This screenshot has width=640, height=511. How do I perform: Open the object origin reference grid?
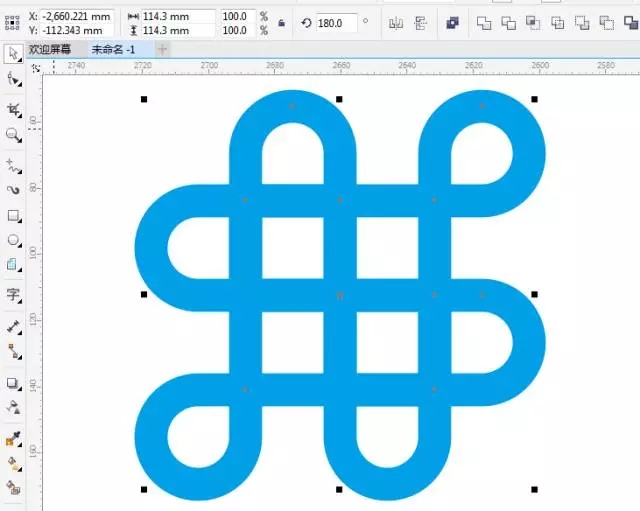(12, 23)
